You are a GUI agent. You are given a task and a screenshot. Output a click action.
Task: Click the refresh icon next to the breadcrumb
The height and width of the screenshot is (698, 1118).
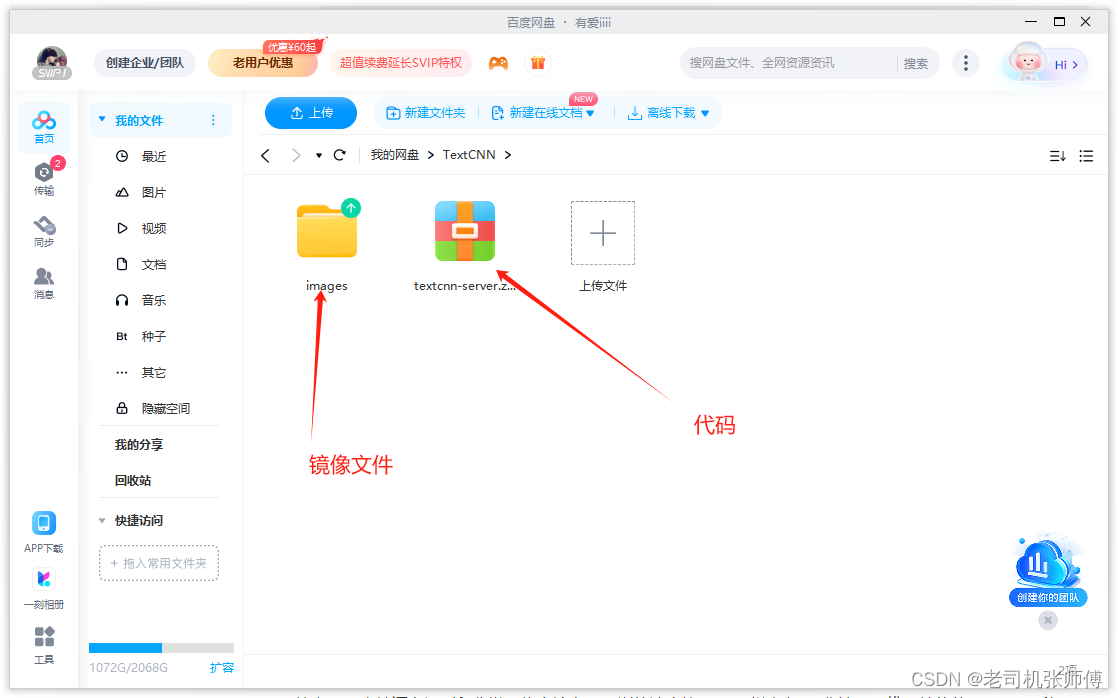coord(340,156)
